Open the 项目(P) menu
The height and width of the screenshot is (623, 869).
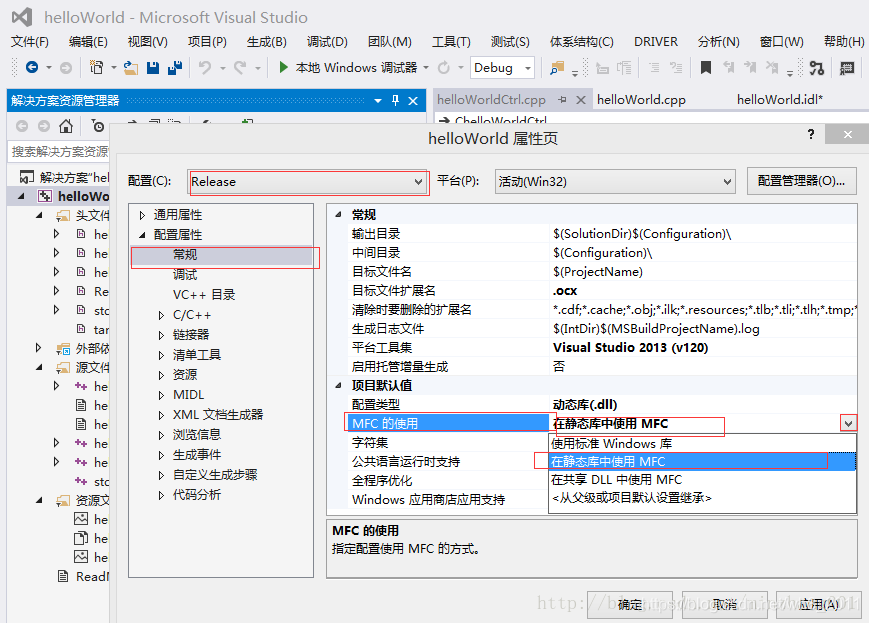(207, 42)
